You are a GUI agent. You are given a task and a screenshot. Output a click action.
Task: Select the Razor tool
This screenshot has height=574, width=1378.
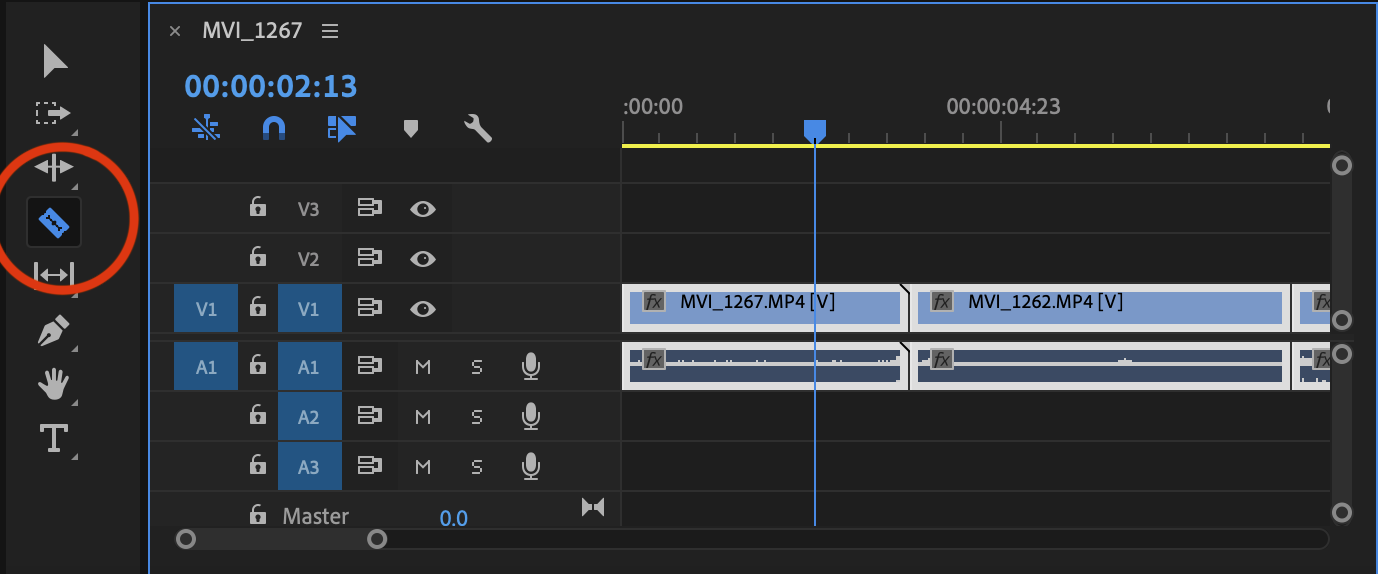coord(54,222)
